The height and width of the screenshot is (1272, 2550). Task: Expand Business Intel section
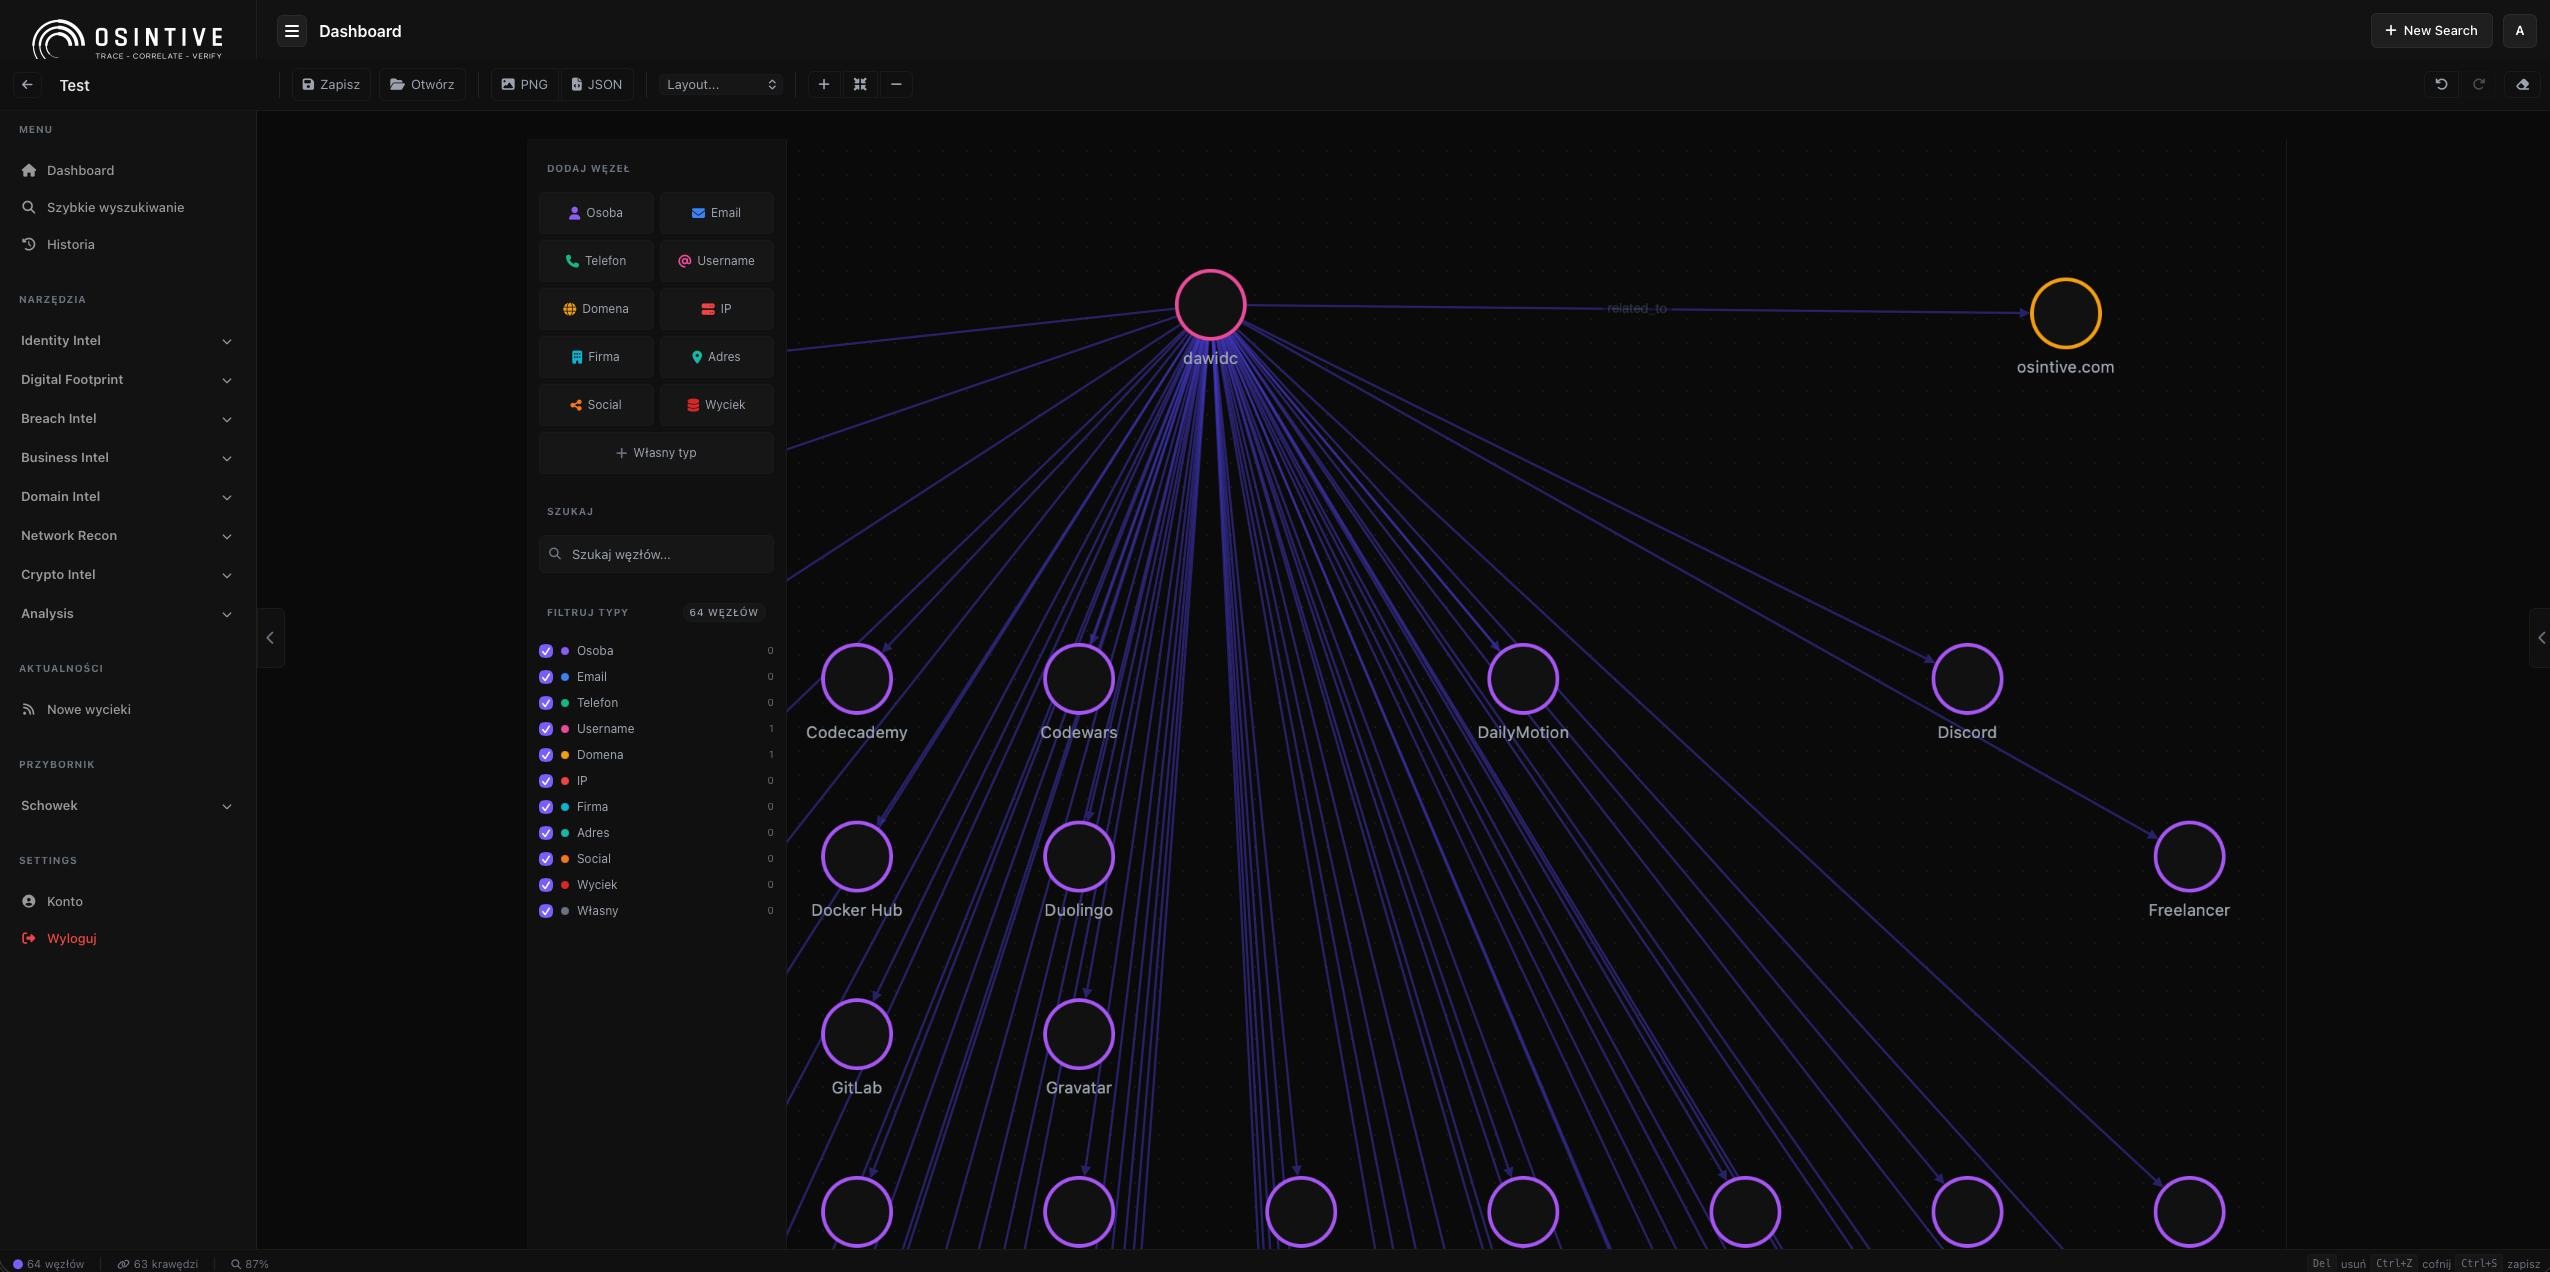click(x=126, y=458)
